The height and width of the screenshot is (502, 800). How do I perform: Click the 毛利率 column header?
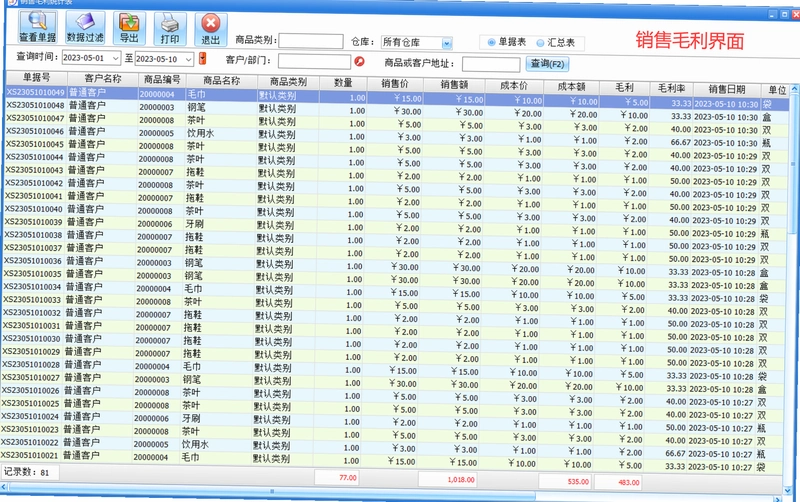[x=671, y=88]
